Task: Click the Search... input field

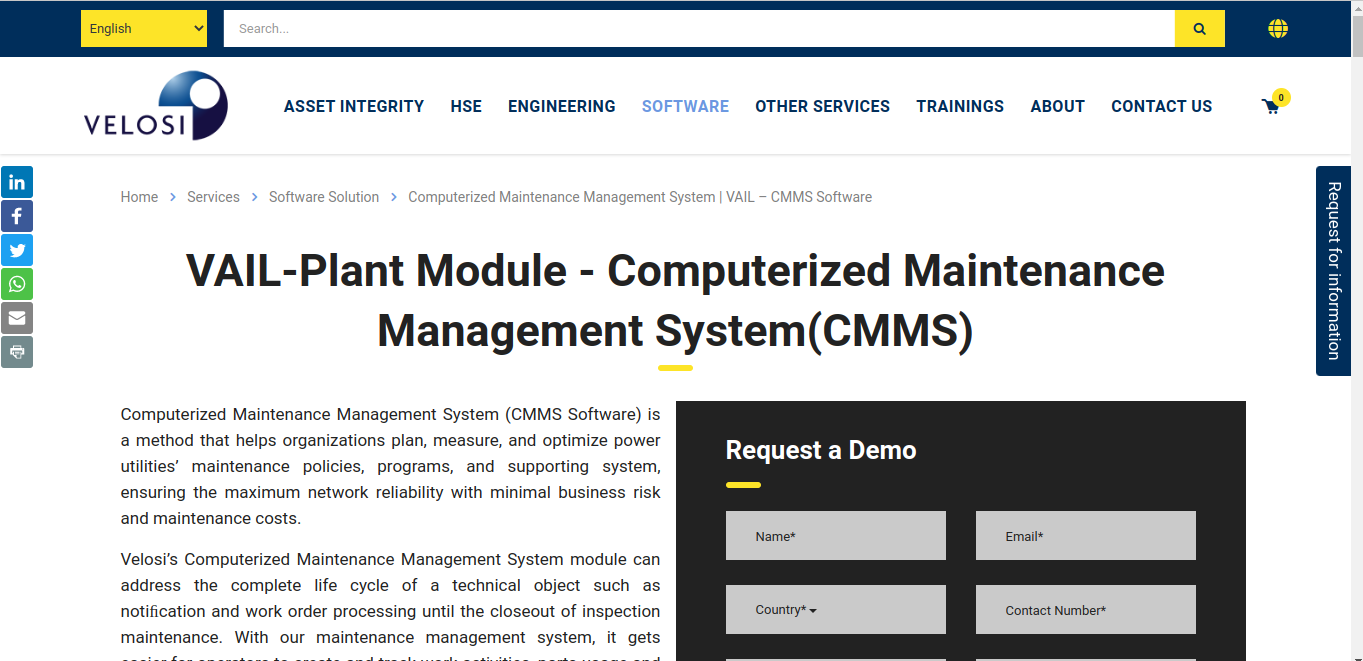Action: (x=699, y=29)
